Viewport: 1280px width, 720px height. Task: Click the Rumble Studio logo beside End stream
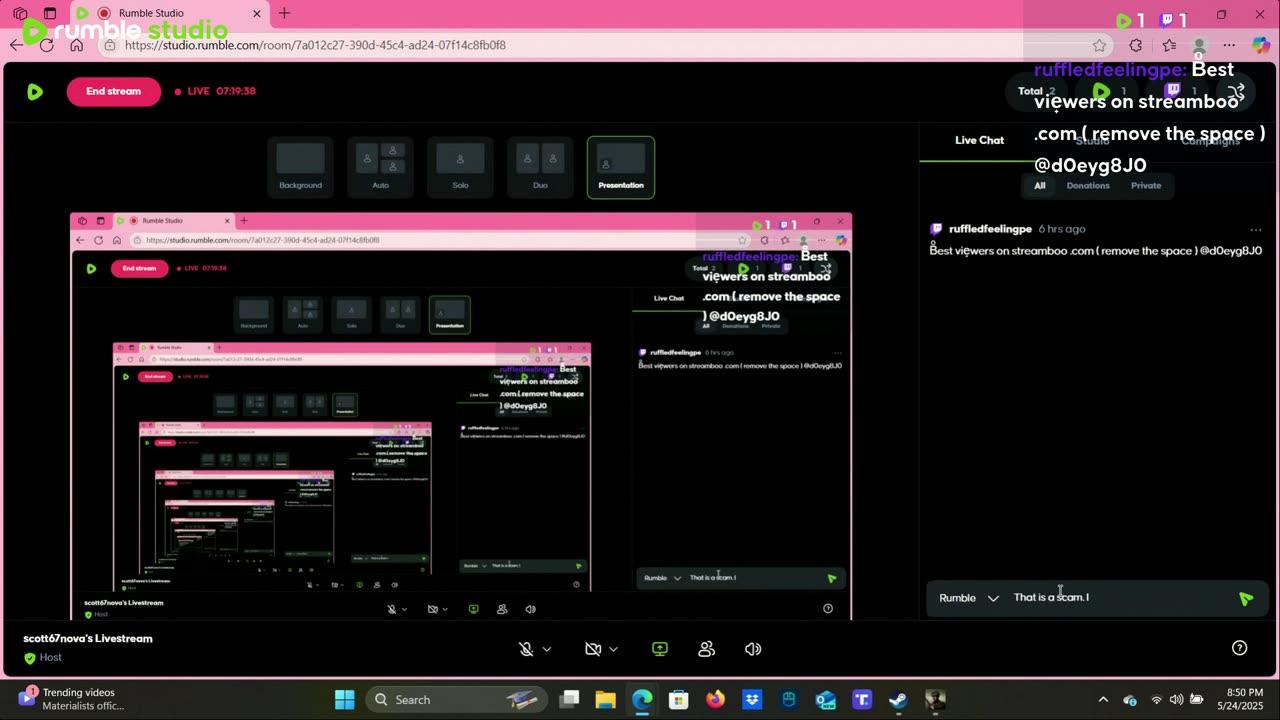click(35, 91)
